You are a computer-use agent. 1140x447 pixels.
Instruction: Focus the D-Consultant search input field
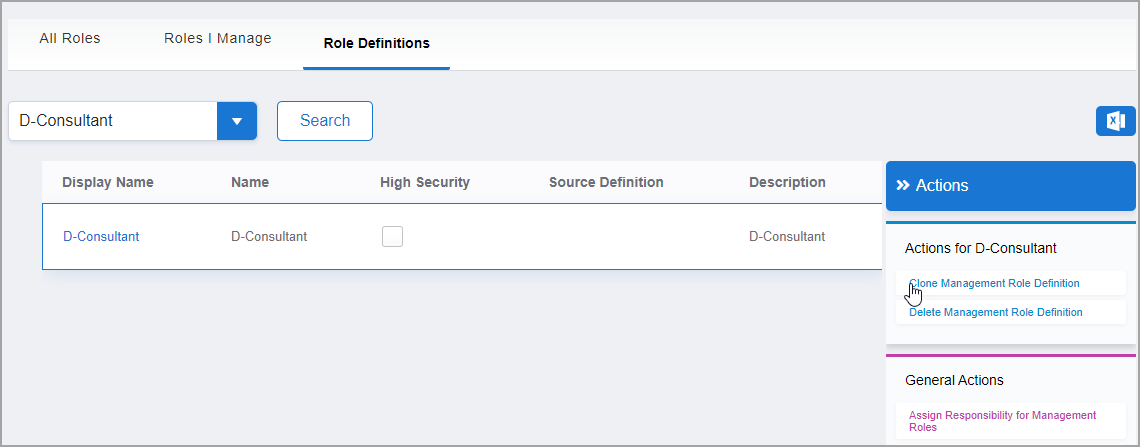[x=113, y=121]
